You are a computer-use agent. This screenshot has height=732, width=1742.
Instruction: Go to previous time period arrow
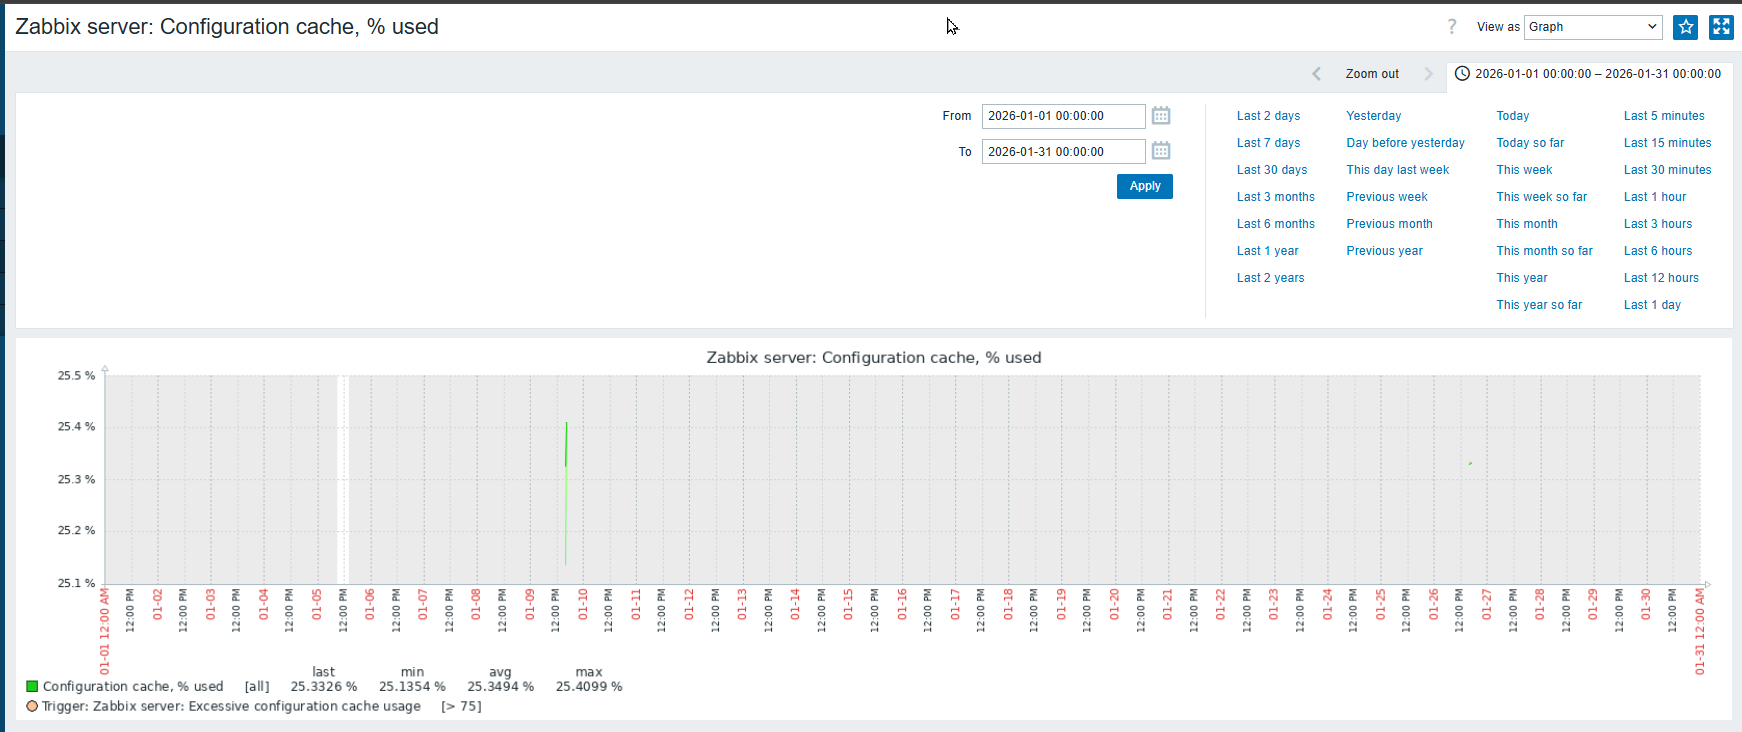pos(1317,74)
